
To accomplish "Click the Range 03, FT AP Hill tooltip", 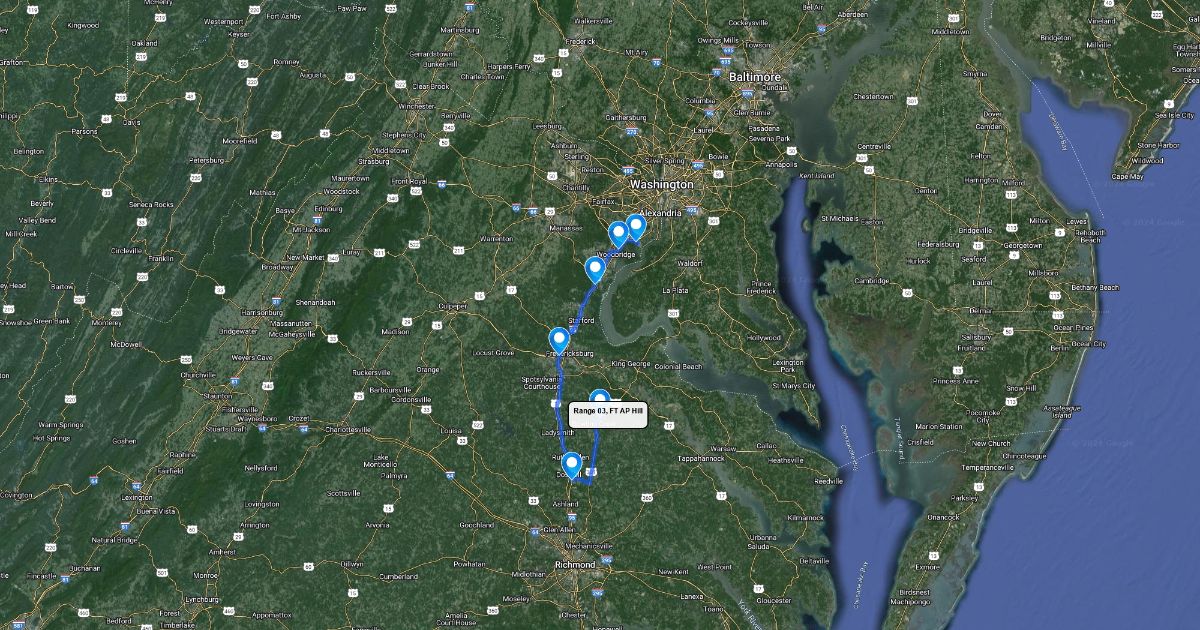I will (x=609, y=413).
